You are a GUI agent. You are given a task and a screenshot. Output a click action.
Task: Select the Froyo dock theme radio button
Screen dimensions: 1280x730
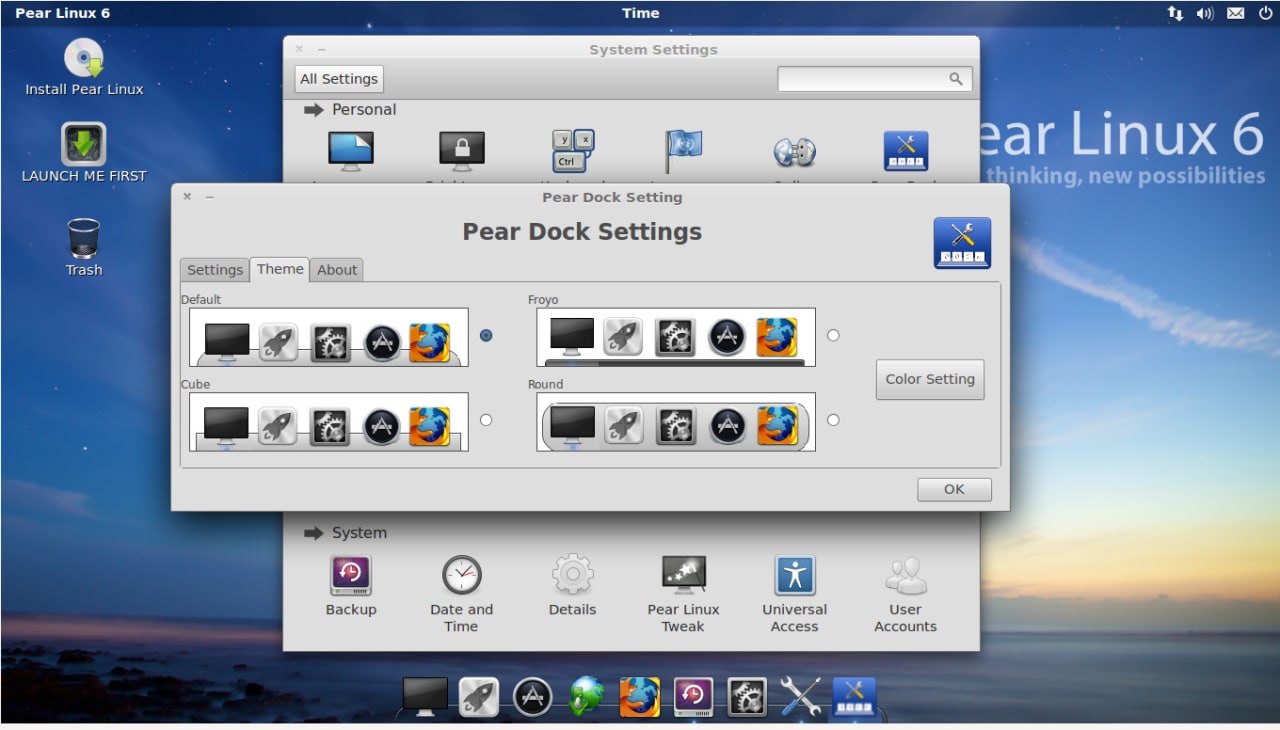pyautogui.click(x=833, y=335)
